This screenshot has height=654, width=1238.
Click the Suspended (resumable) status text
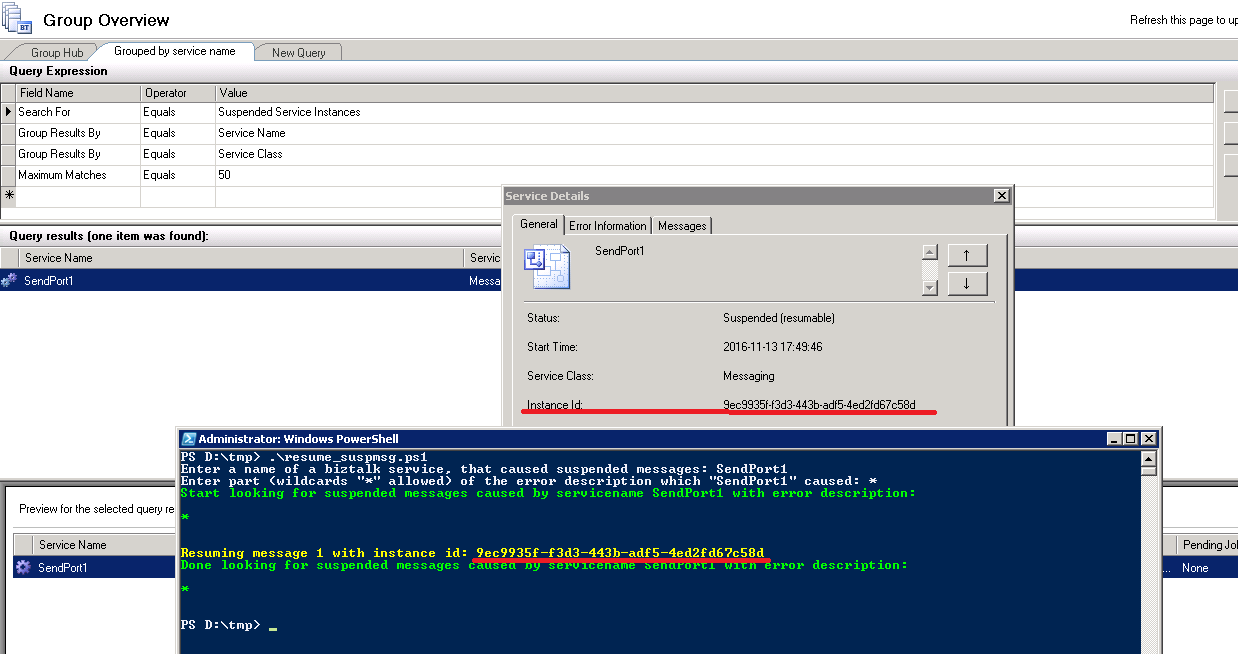[x=779, y=318]
